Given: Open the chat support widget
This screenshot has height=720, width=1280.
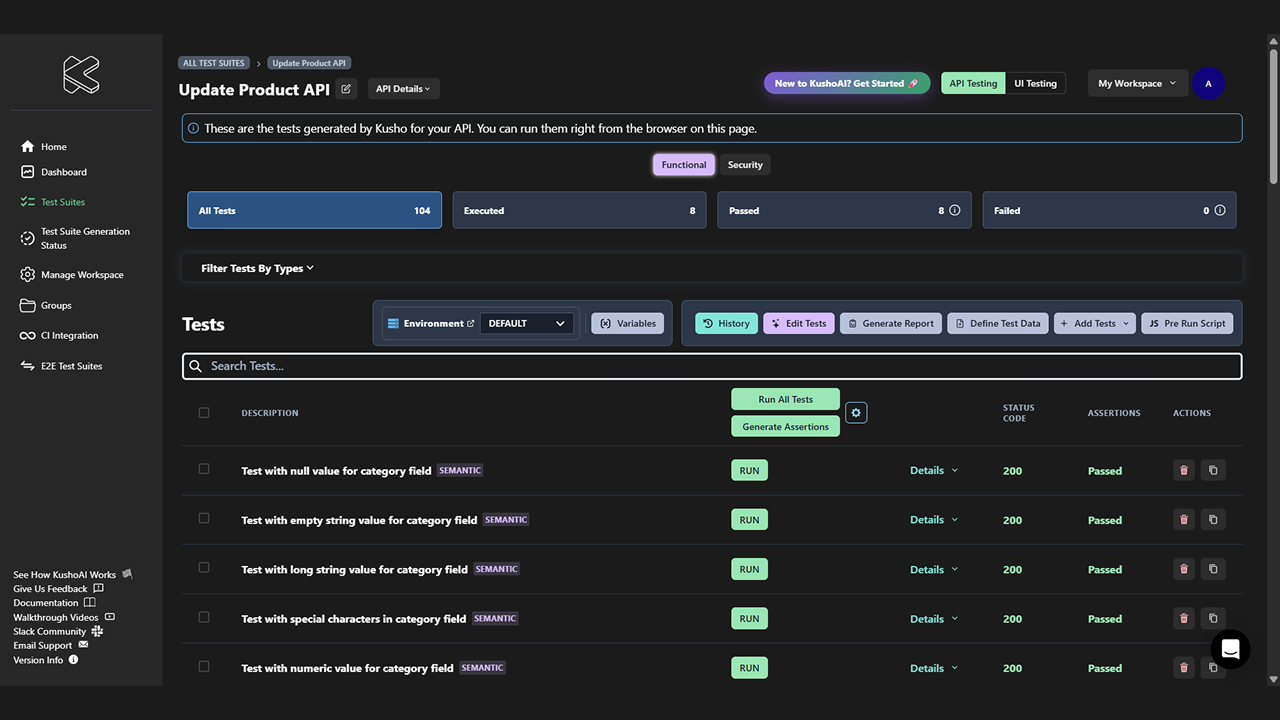Looking at the screenshot, I should click(1230, 650).
